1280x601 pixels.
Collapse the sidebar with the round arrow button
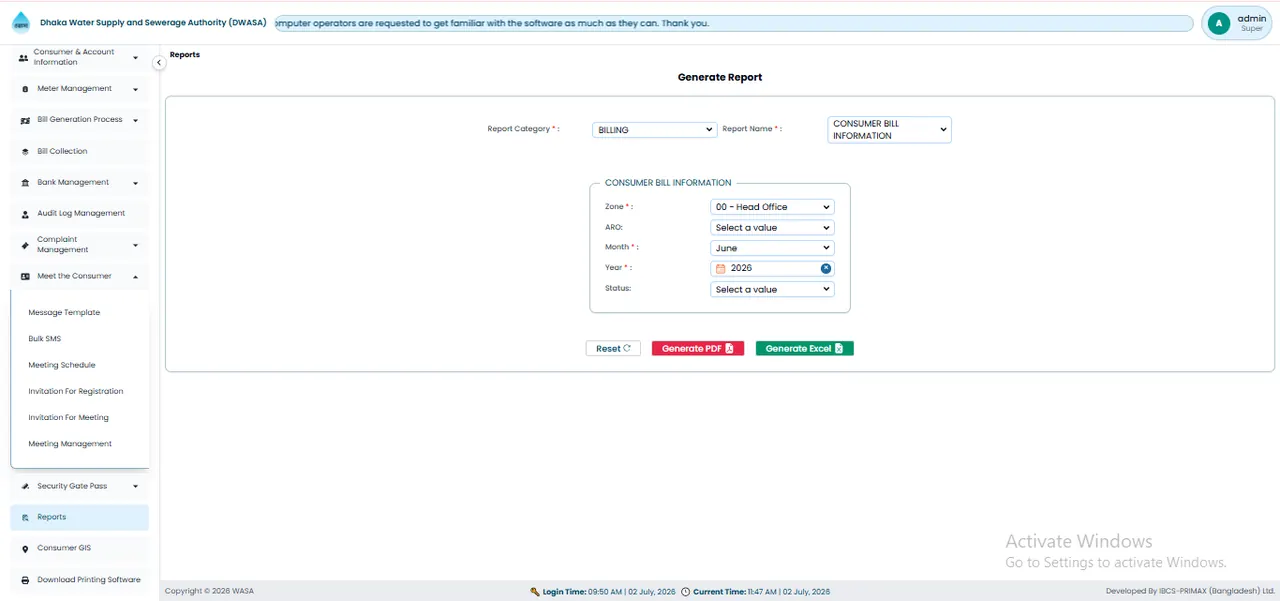[159, 63]
